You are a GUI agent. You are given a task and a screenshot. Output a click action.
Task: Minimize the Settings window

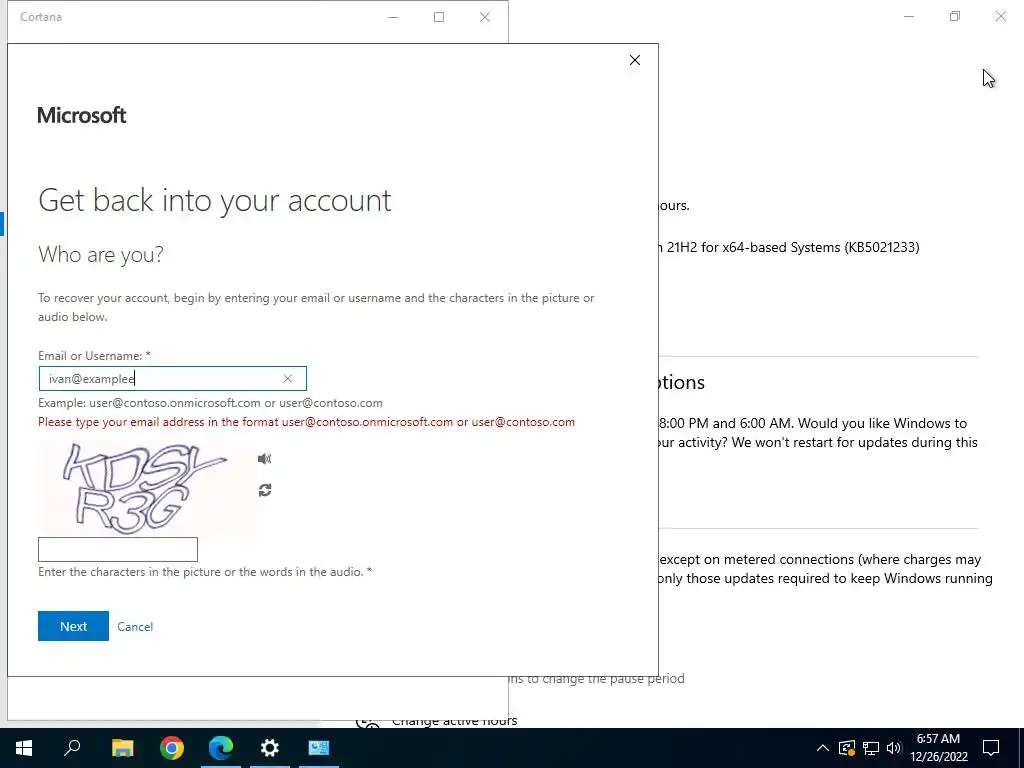[909, 16]
